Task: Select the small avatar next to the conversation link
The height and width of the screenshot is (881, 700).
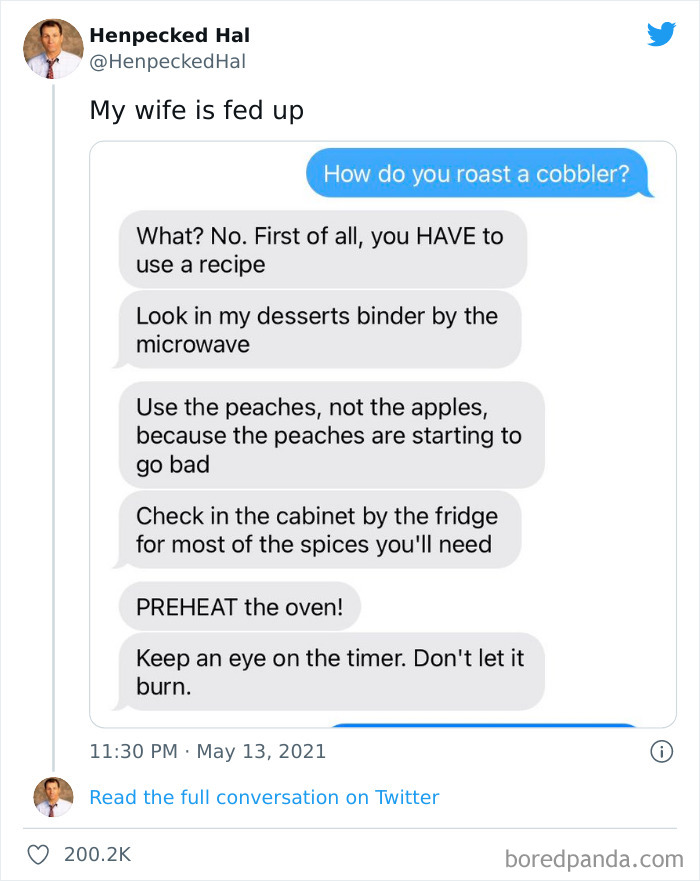Action: 53,797
